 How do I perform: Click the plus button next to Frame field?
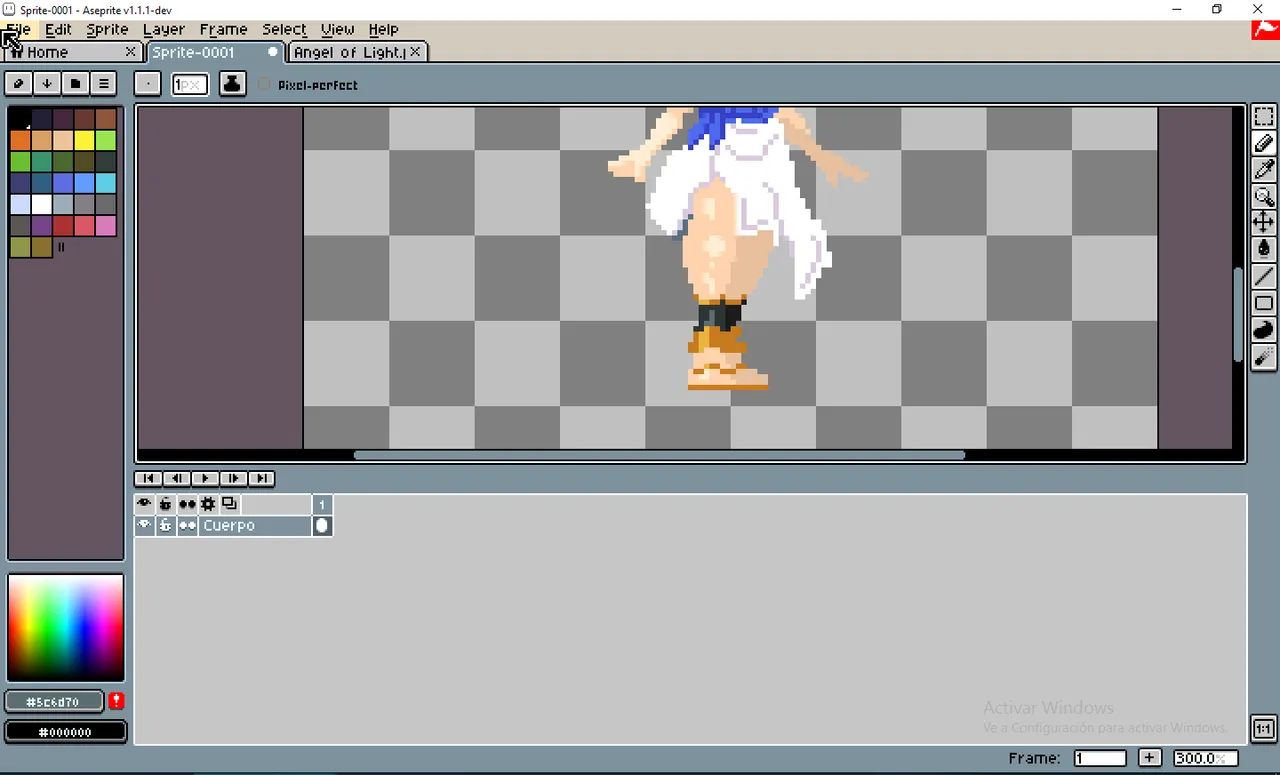[x=1150, y=758]
